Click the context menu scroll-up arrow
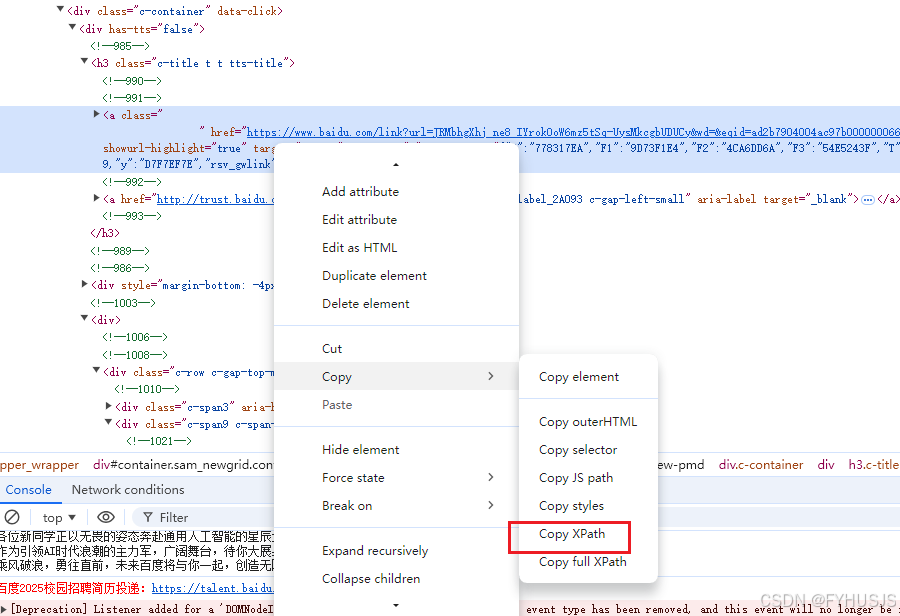 click(396, 165)
